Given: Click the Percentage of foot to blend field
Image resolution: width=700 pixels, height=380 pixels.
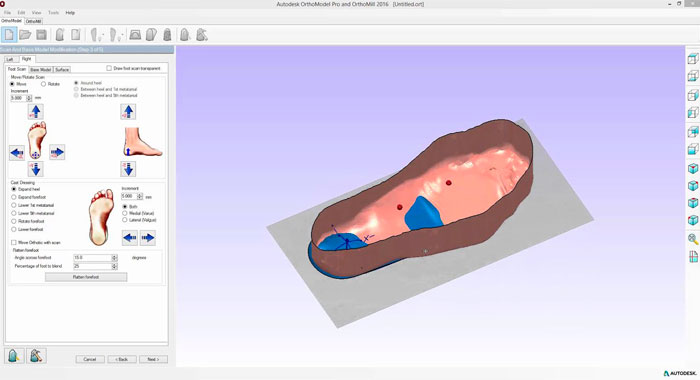Looking at the screenshot, I should pos(92,266).
